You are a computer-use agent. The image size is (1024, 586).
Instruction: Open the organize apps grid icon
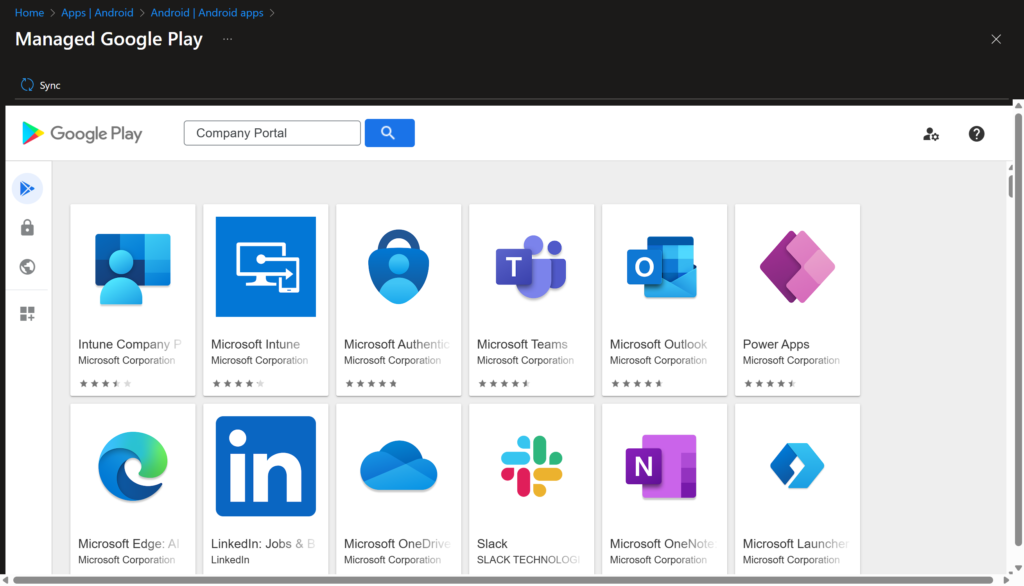tap(27, 314)
